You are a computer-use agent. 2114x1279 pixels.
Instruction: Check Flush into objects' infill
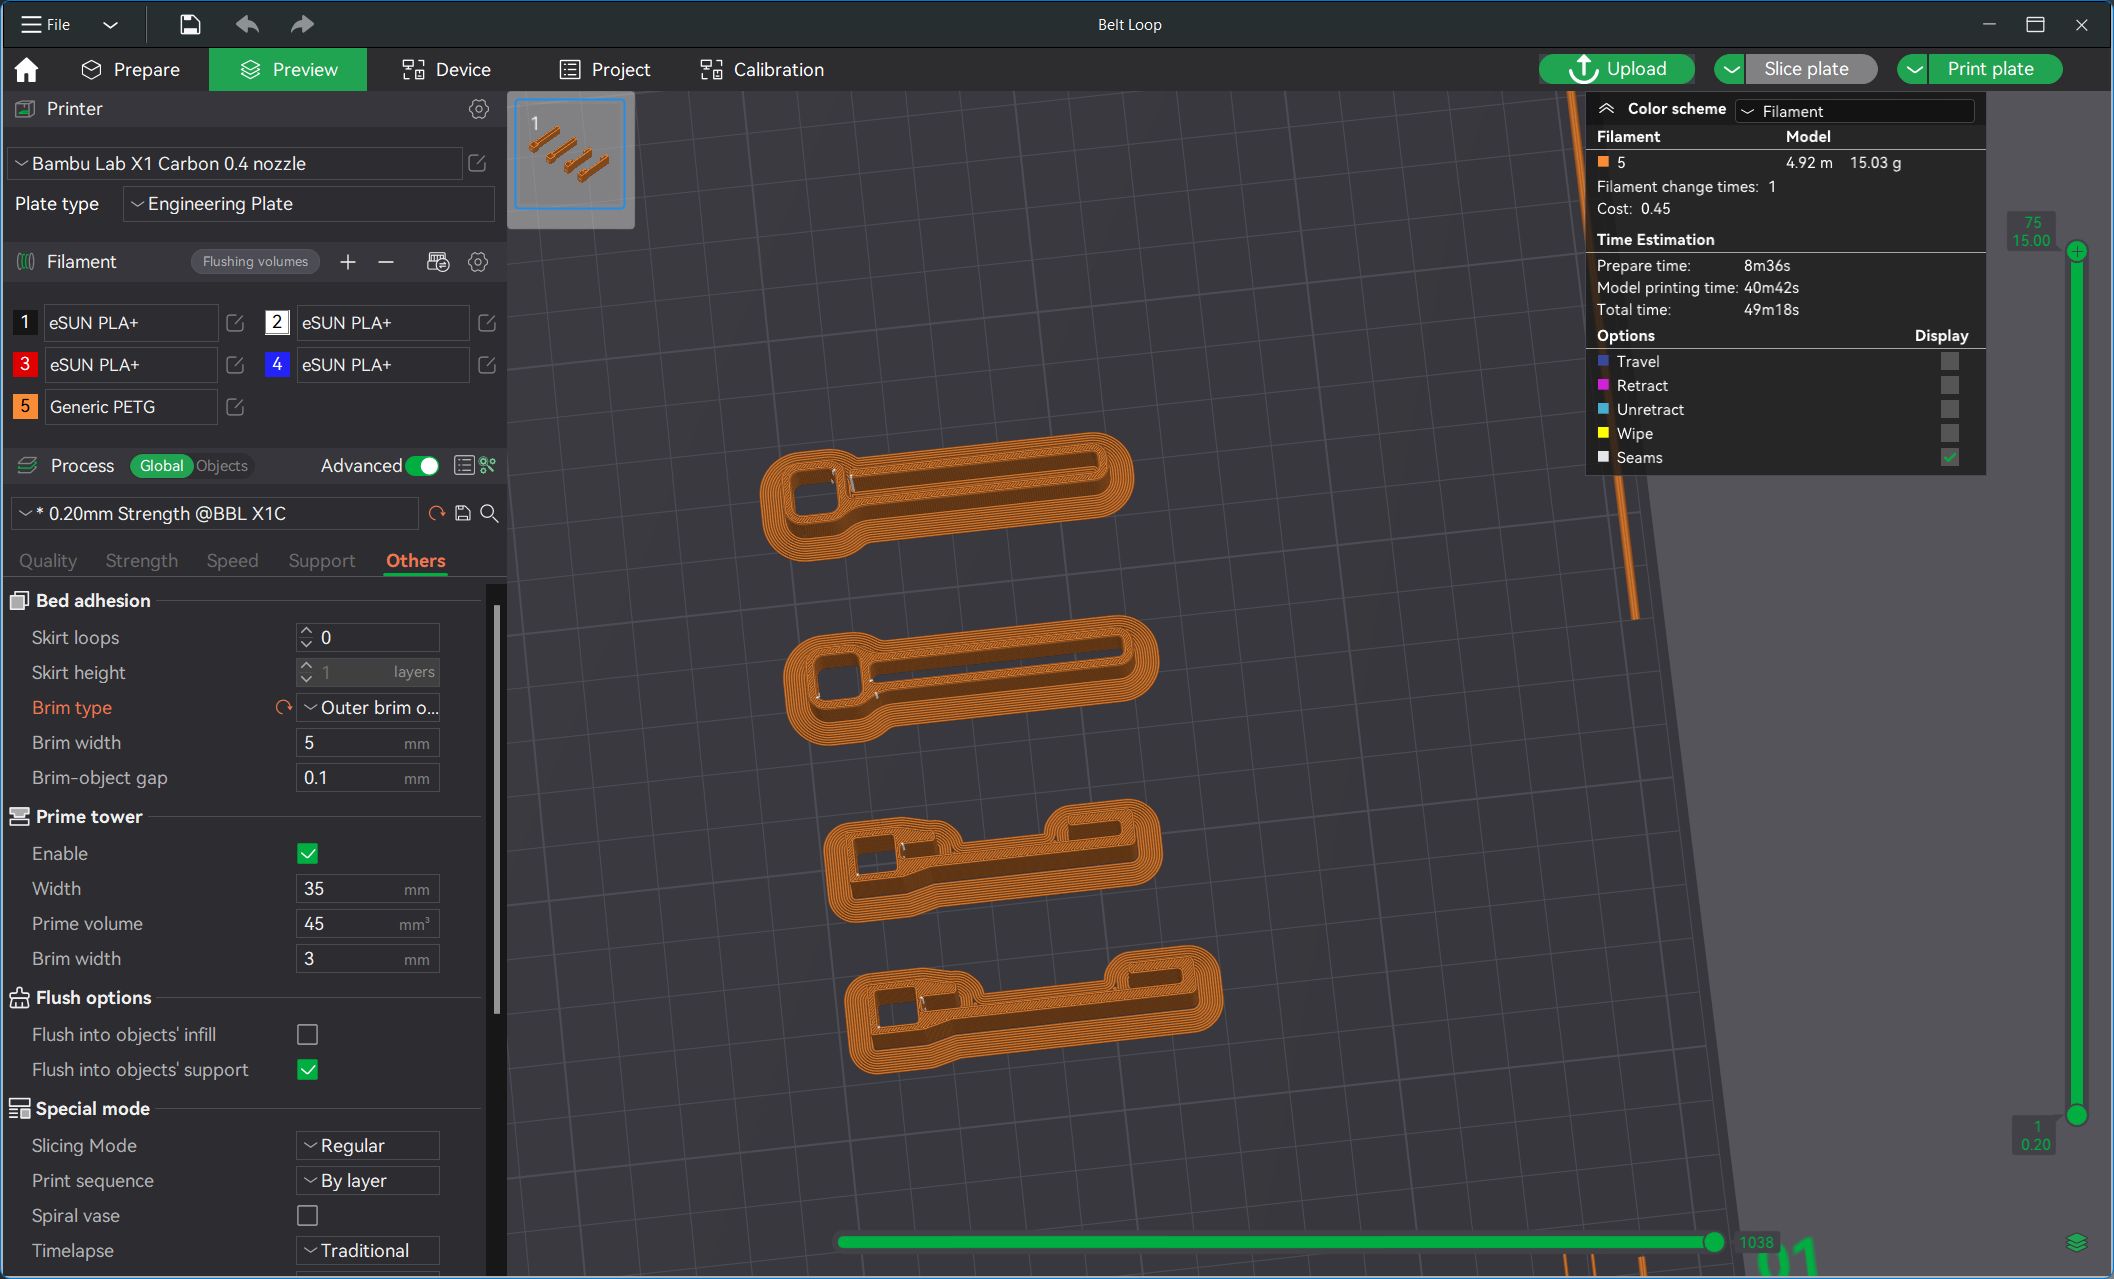(x=308, y=1035)
